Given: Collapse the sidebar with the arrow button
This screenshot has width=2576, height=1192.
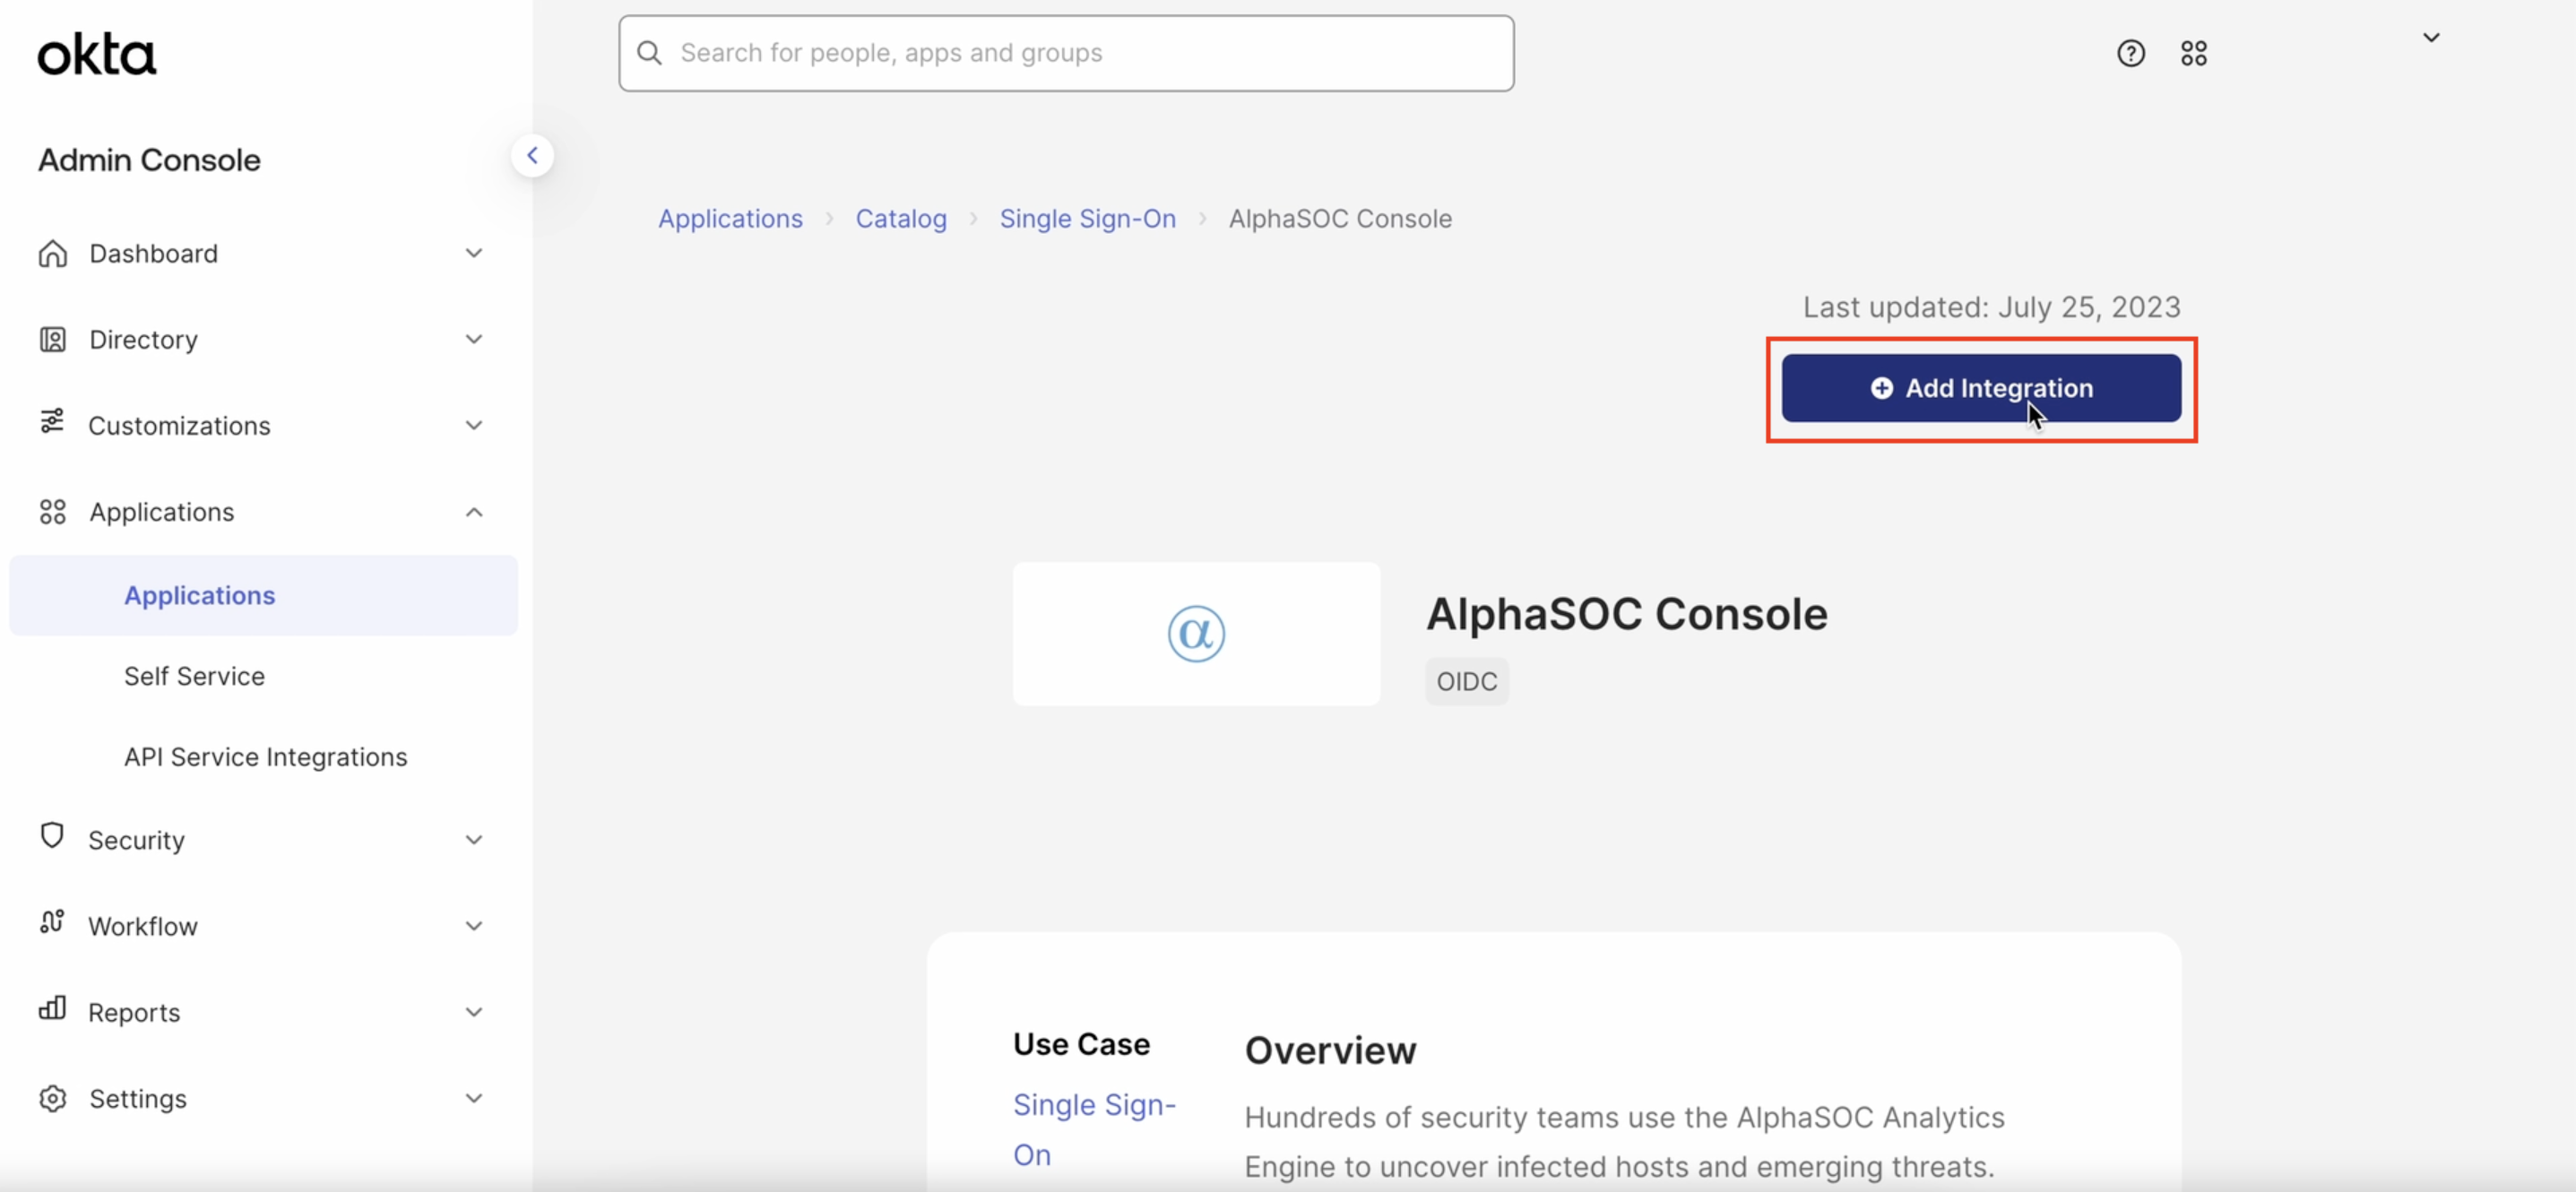Looking at the screenshot, I should (532, 156).
